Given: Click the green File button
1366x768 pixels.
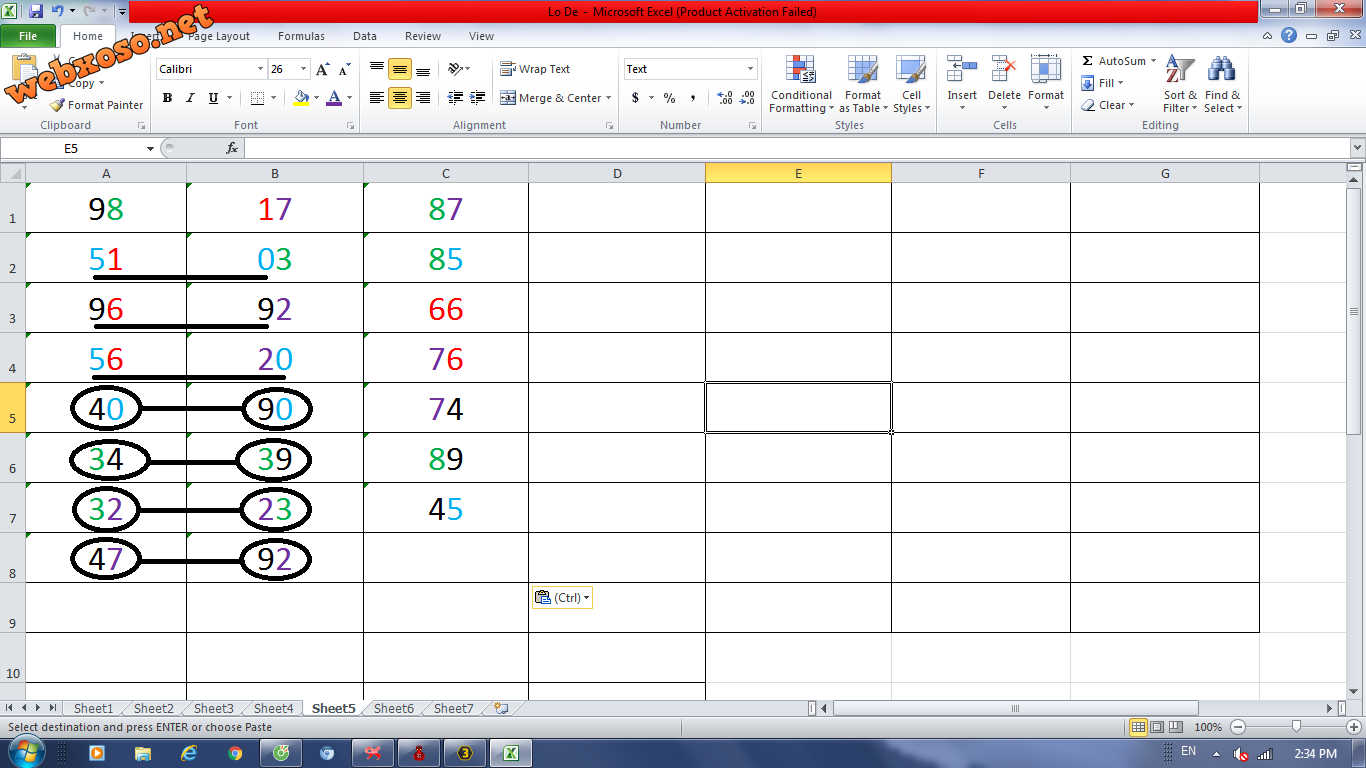Looking at the screenshot, I should coord(28,36).
